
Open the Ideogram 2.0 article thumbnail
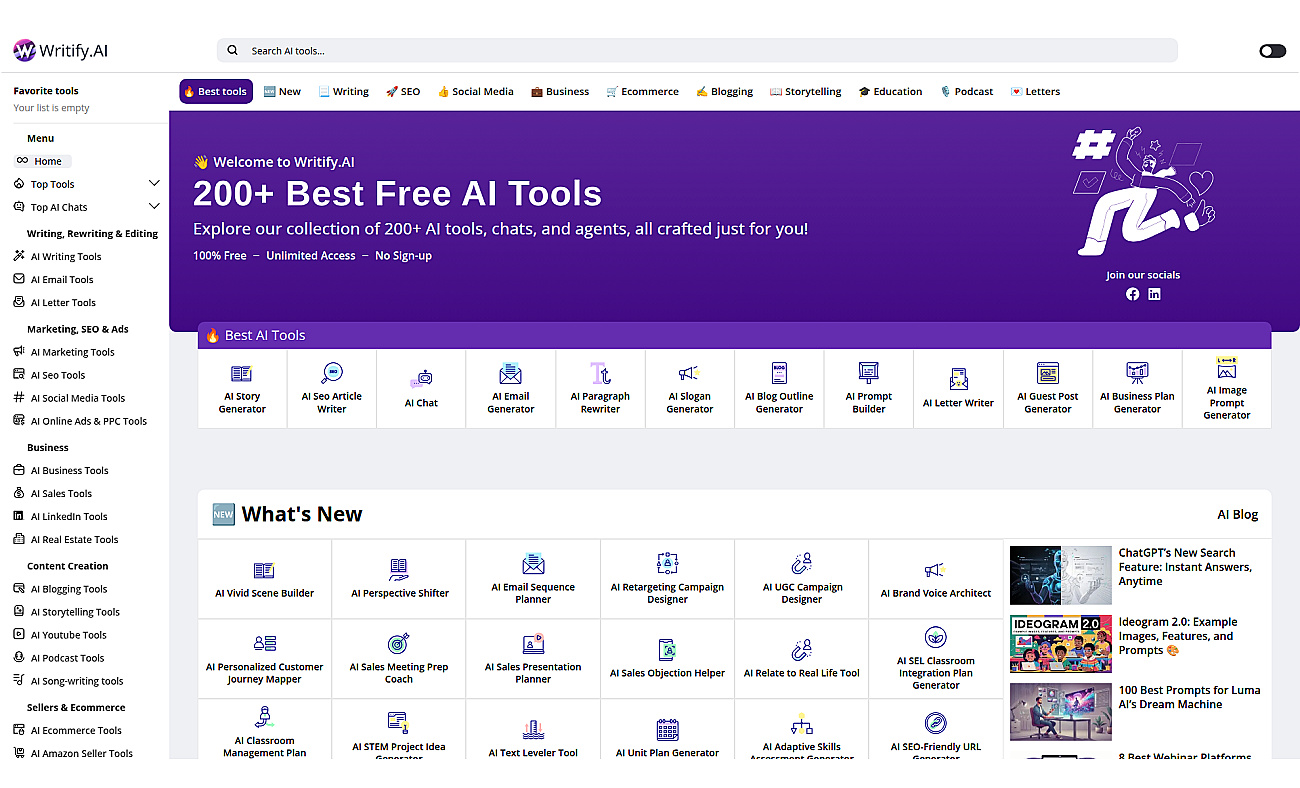[x=1060, y=643]
